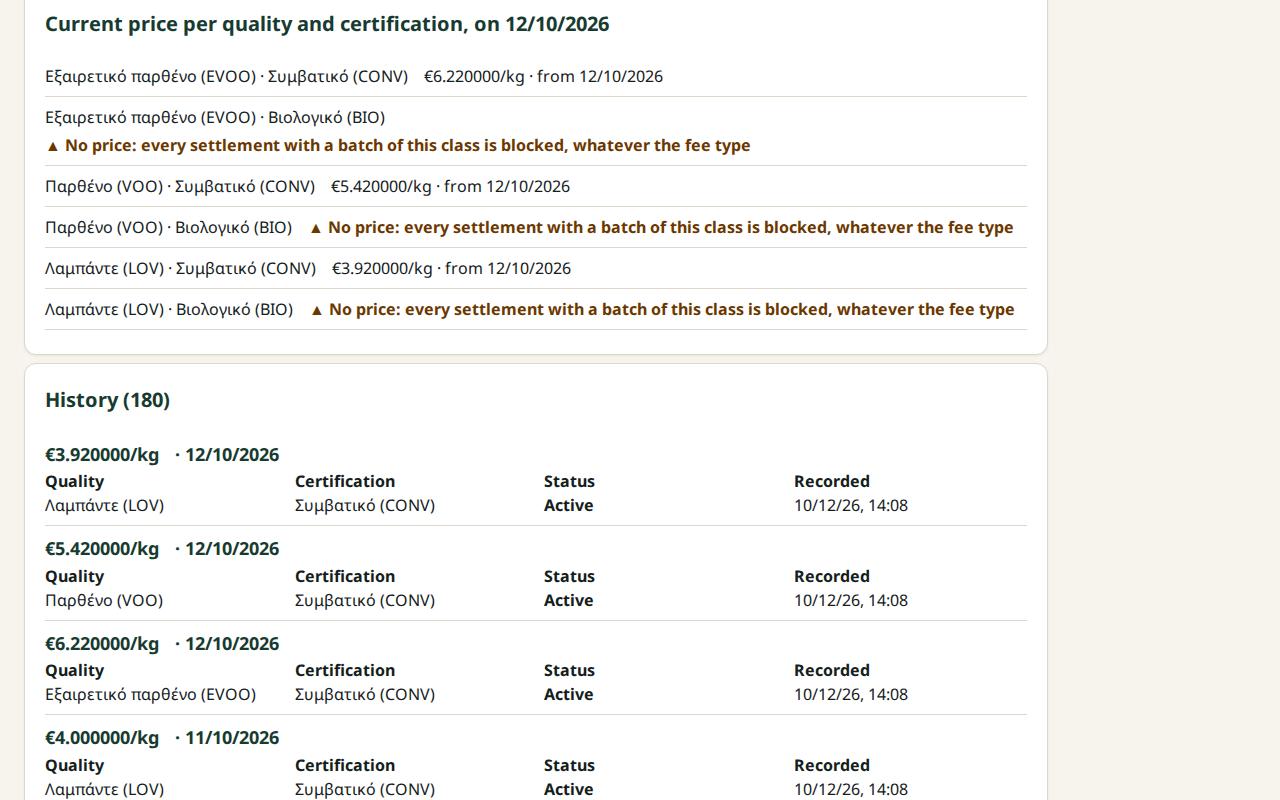The height and width of the screenshot is (800, 1280).
Task: Click the 'Active' status in the €5.420000/kg history entry
Action: 569,601
